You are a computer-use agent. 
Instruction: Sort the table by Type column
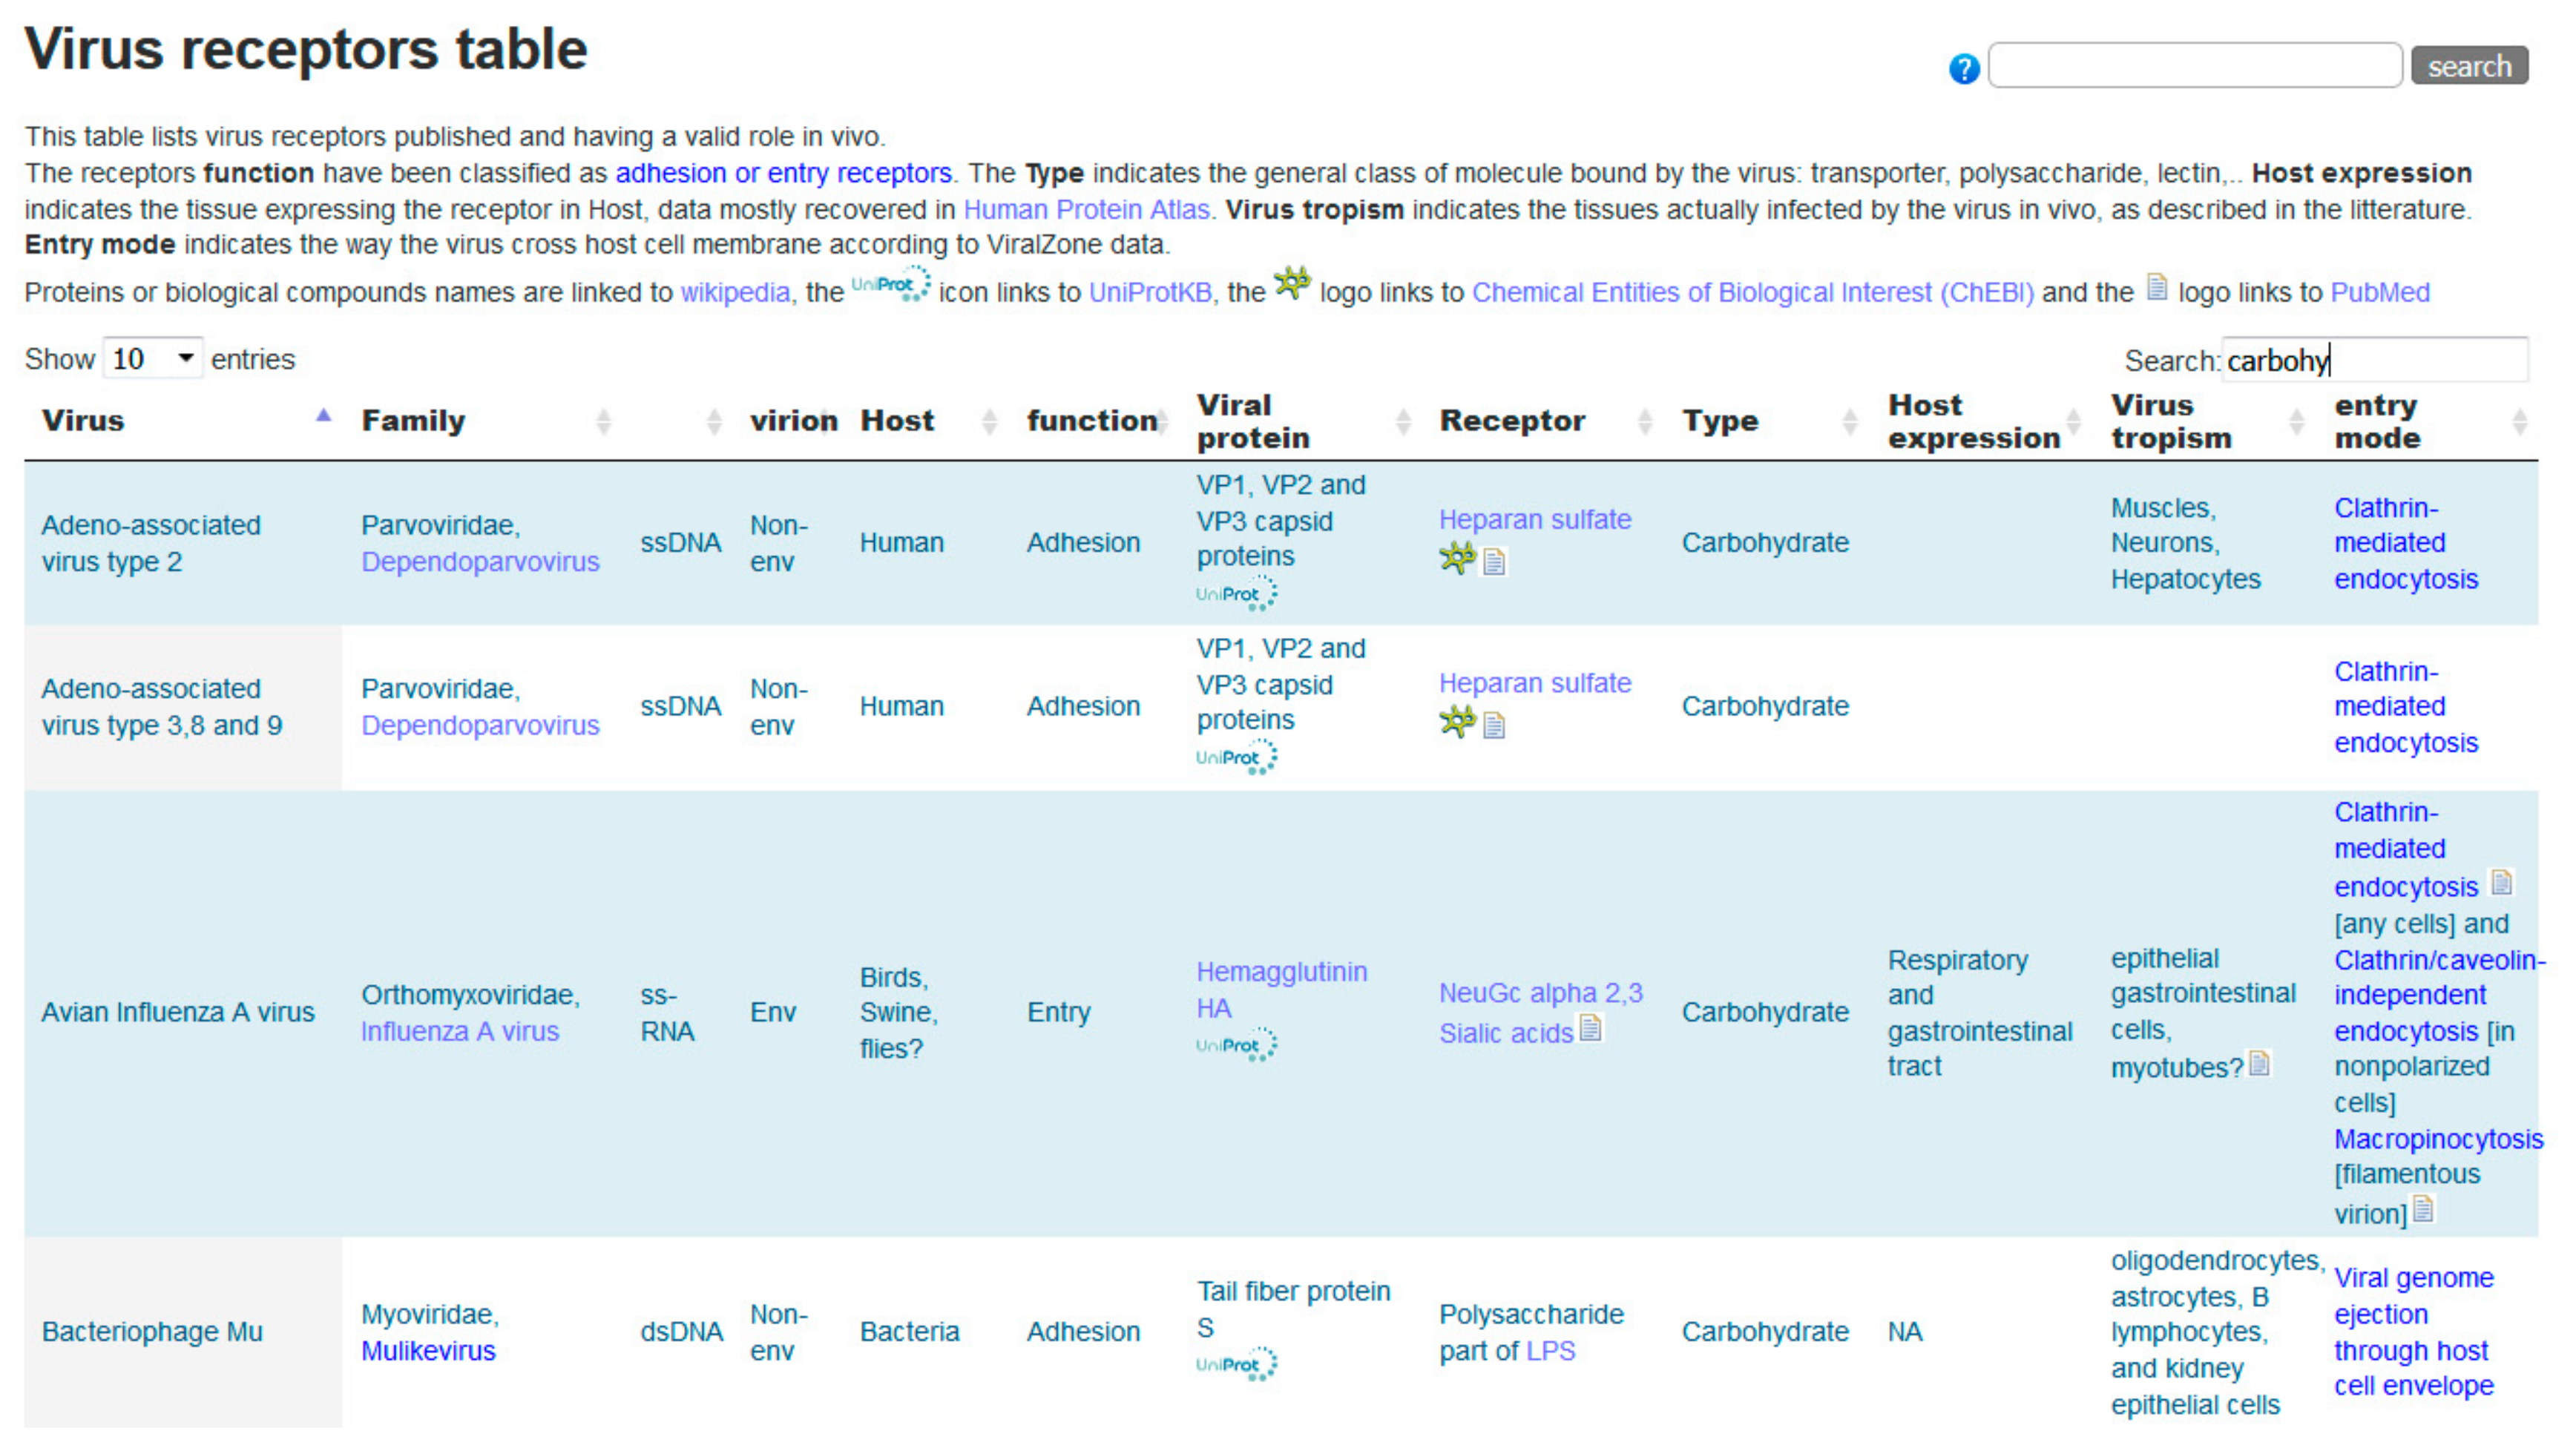point(1769,420)
